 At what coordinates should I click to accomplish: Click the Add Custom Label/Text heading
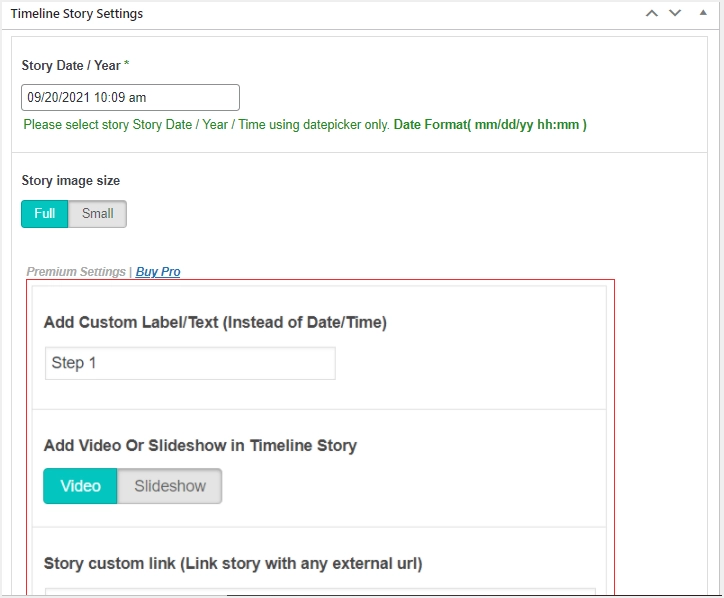215,322
